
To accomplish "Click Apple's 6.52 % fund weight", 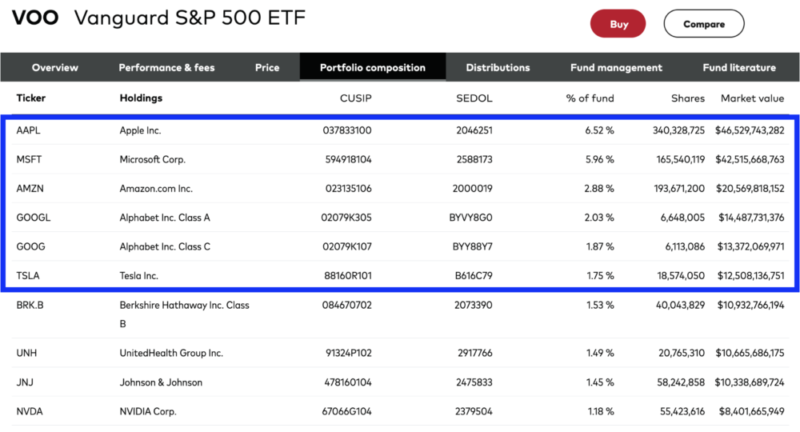I will pos(599,131).
